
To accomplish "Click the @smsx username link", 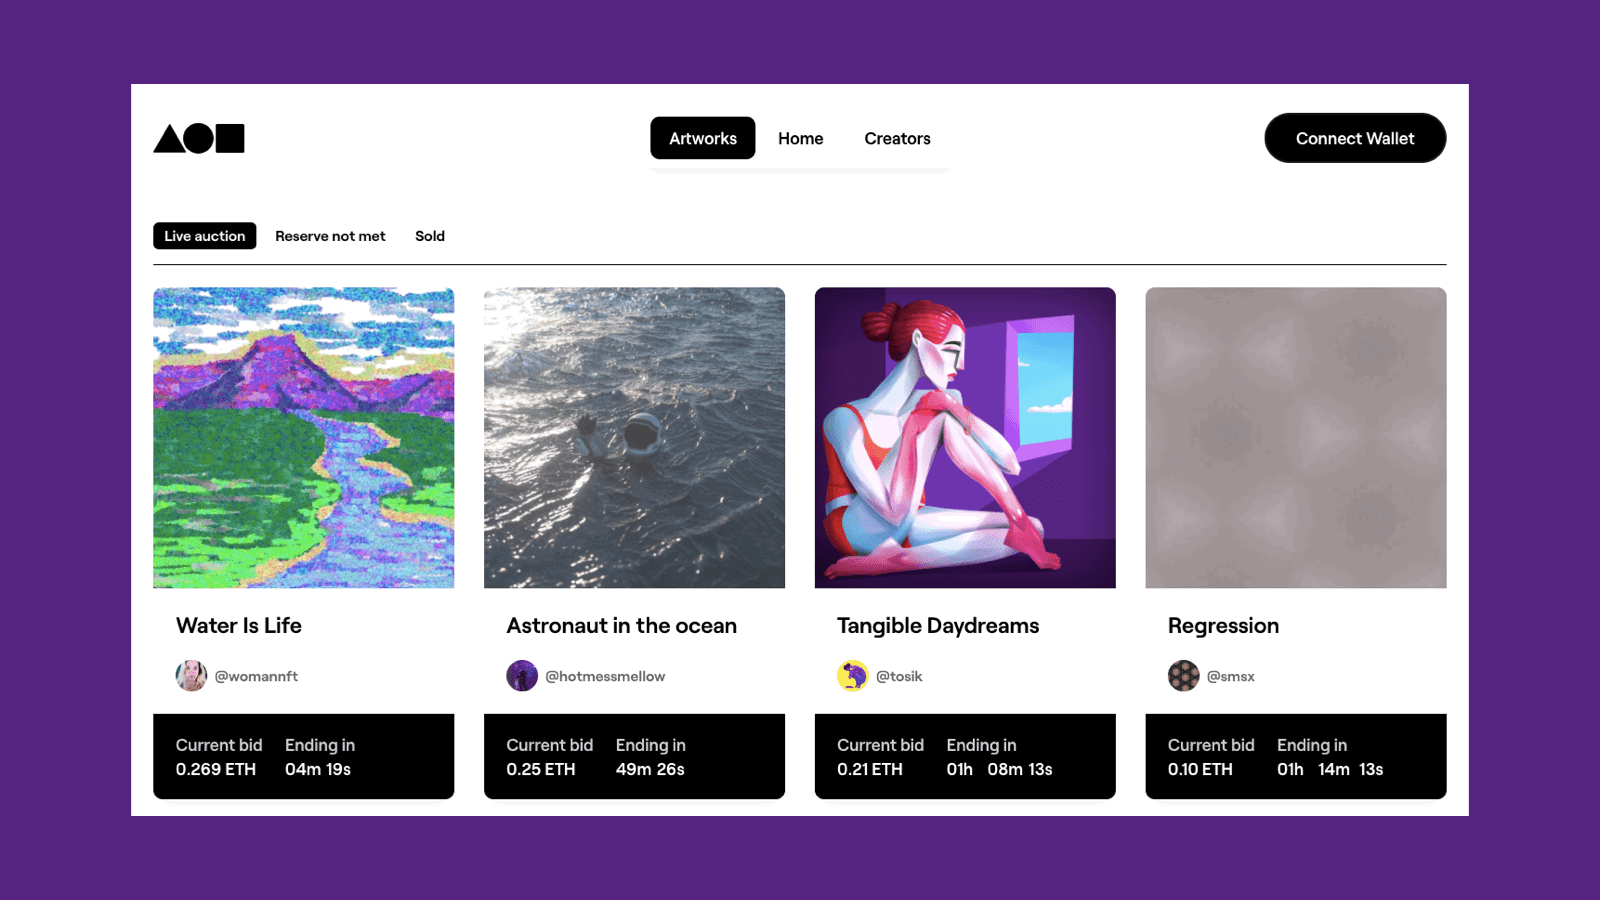I will click(x=1230, y=676).
